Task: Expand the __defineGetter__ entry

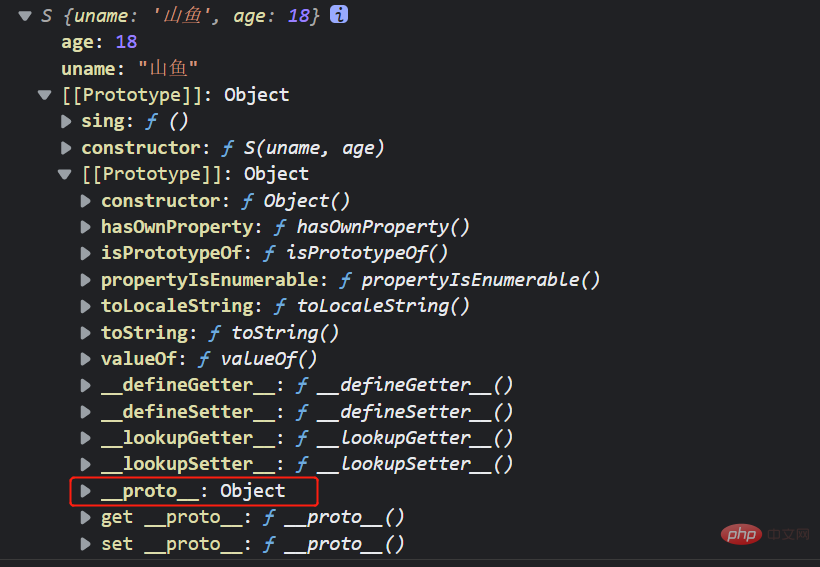Action: pyautogui.click(x=86, y=385)
